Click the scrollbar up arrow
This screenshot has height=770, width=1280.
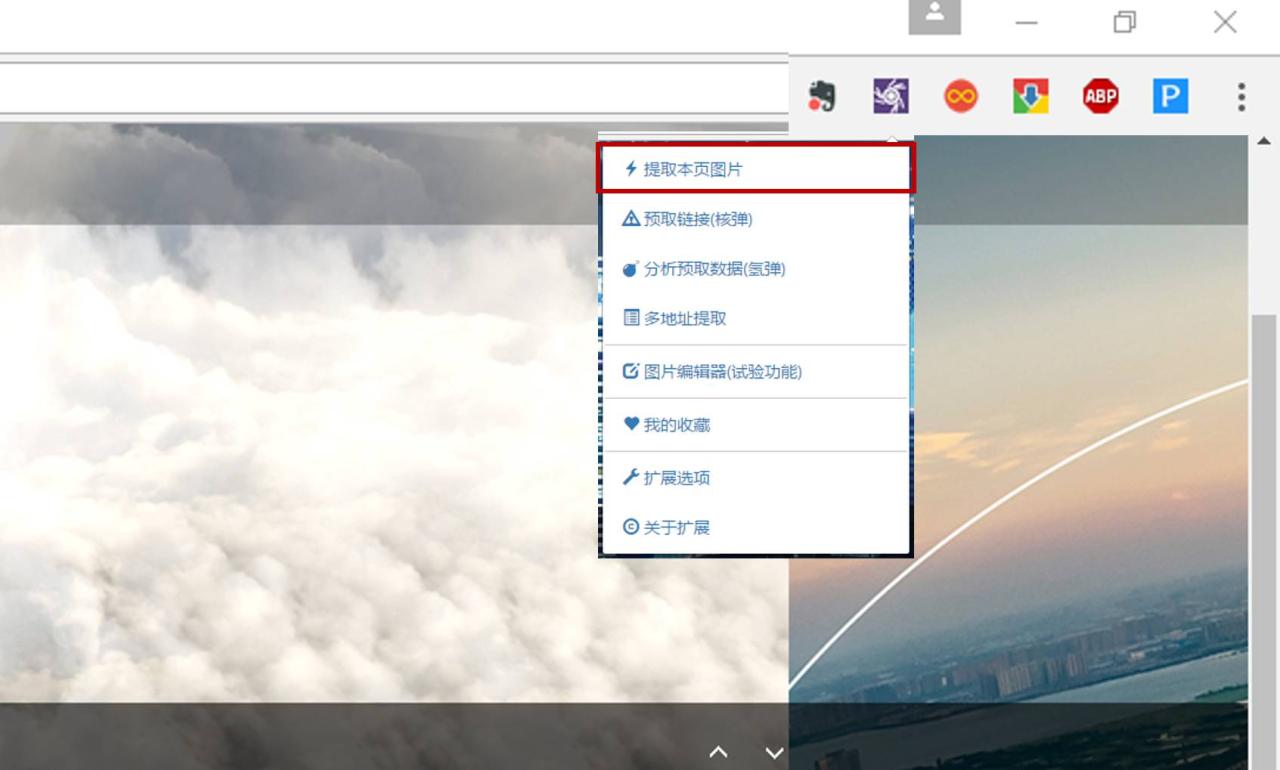pyautogui.click(x=1264, y=142)
